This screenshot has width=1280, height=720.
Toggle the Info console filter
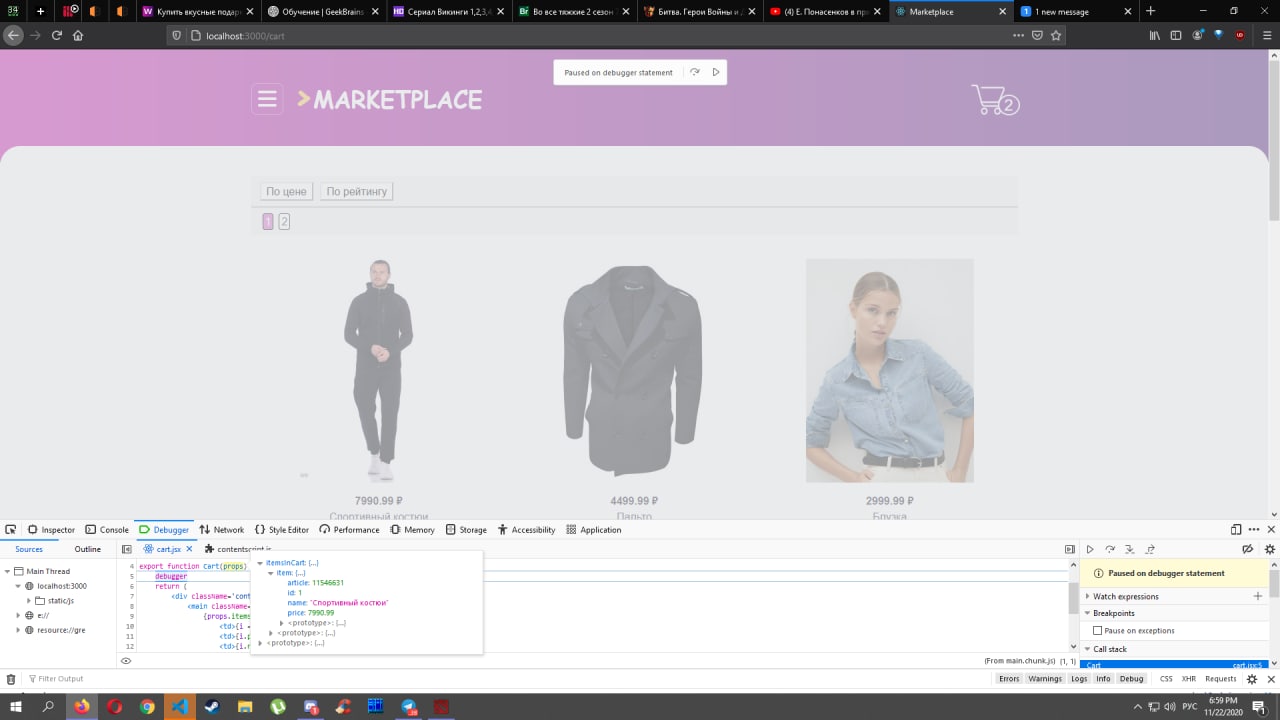1103,679
